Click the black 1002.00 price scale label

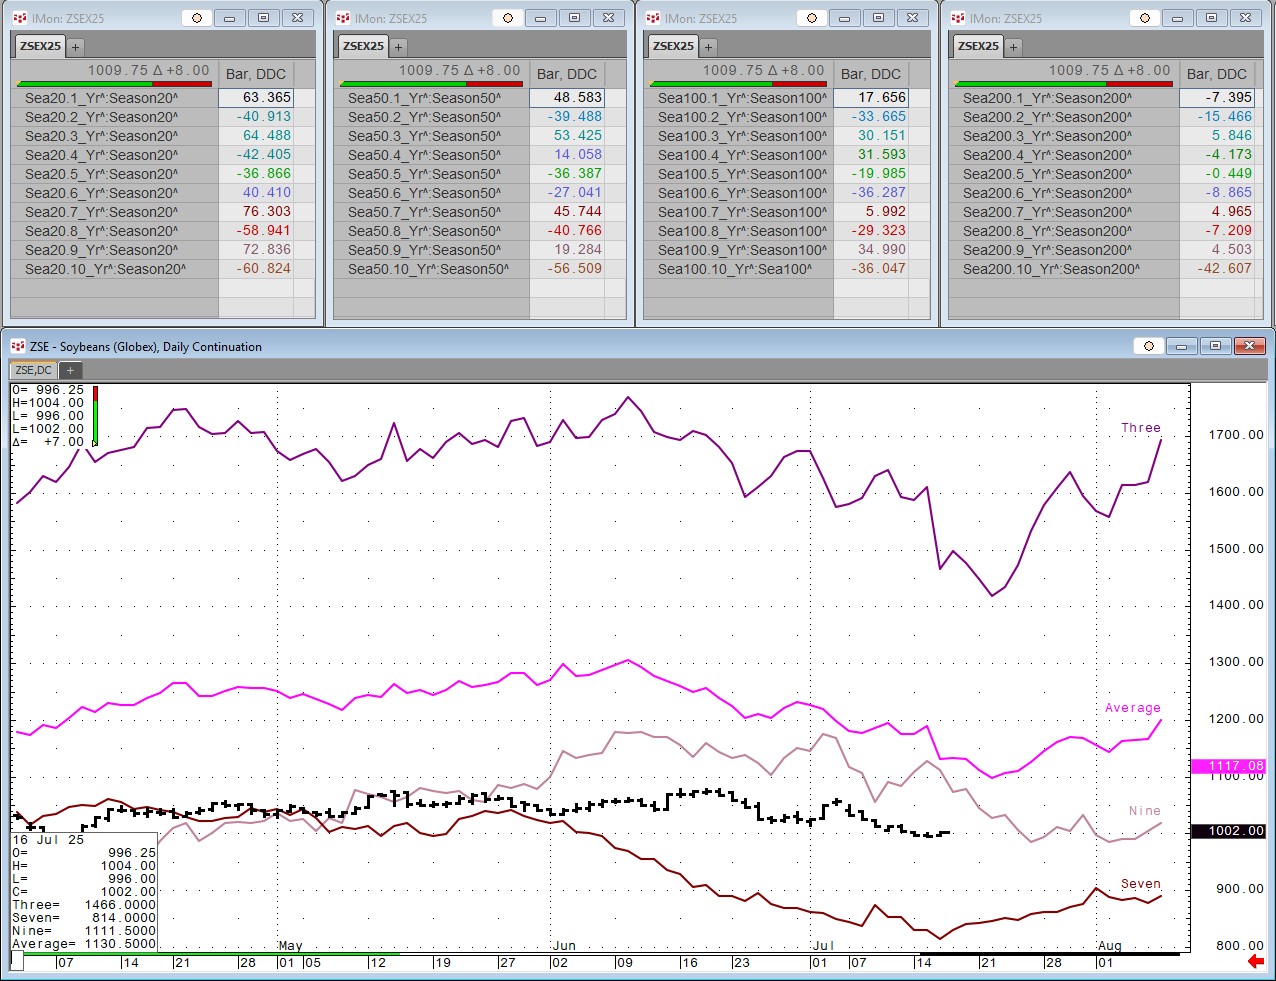[x=1230, y=831]
